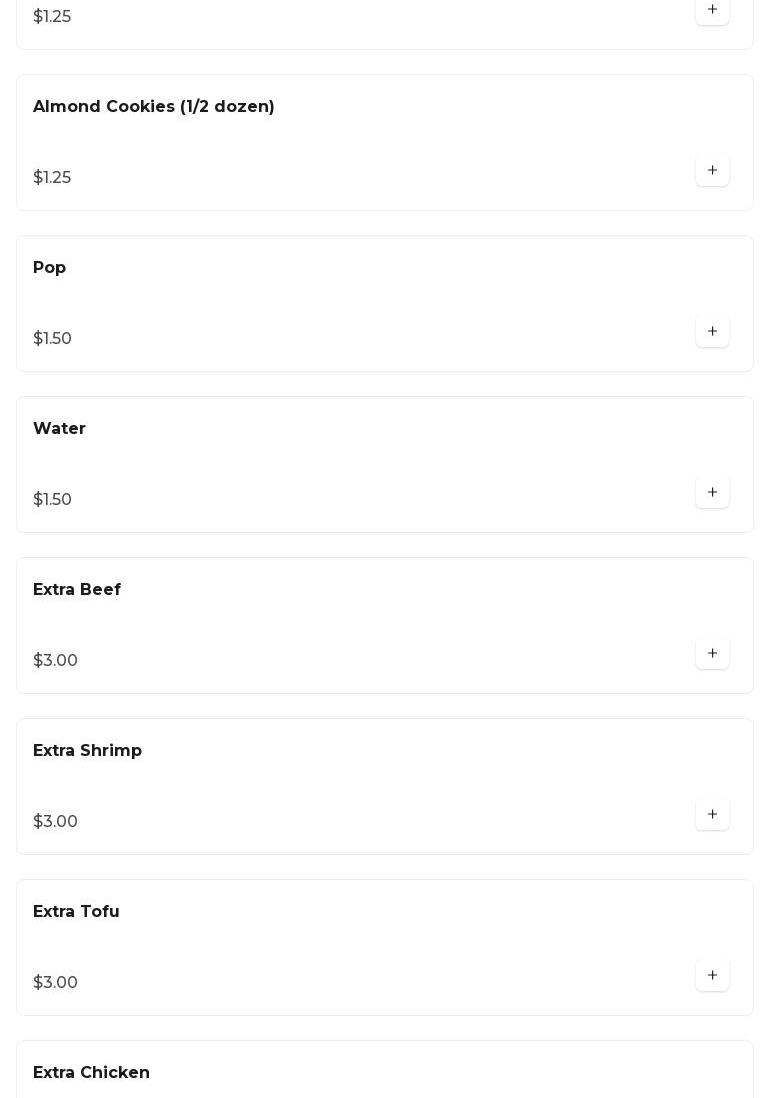Open the Extra Chicken menu item
The height and width of the screenshot is (1098, 770).
tap(92, 1073)
